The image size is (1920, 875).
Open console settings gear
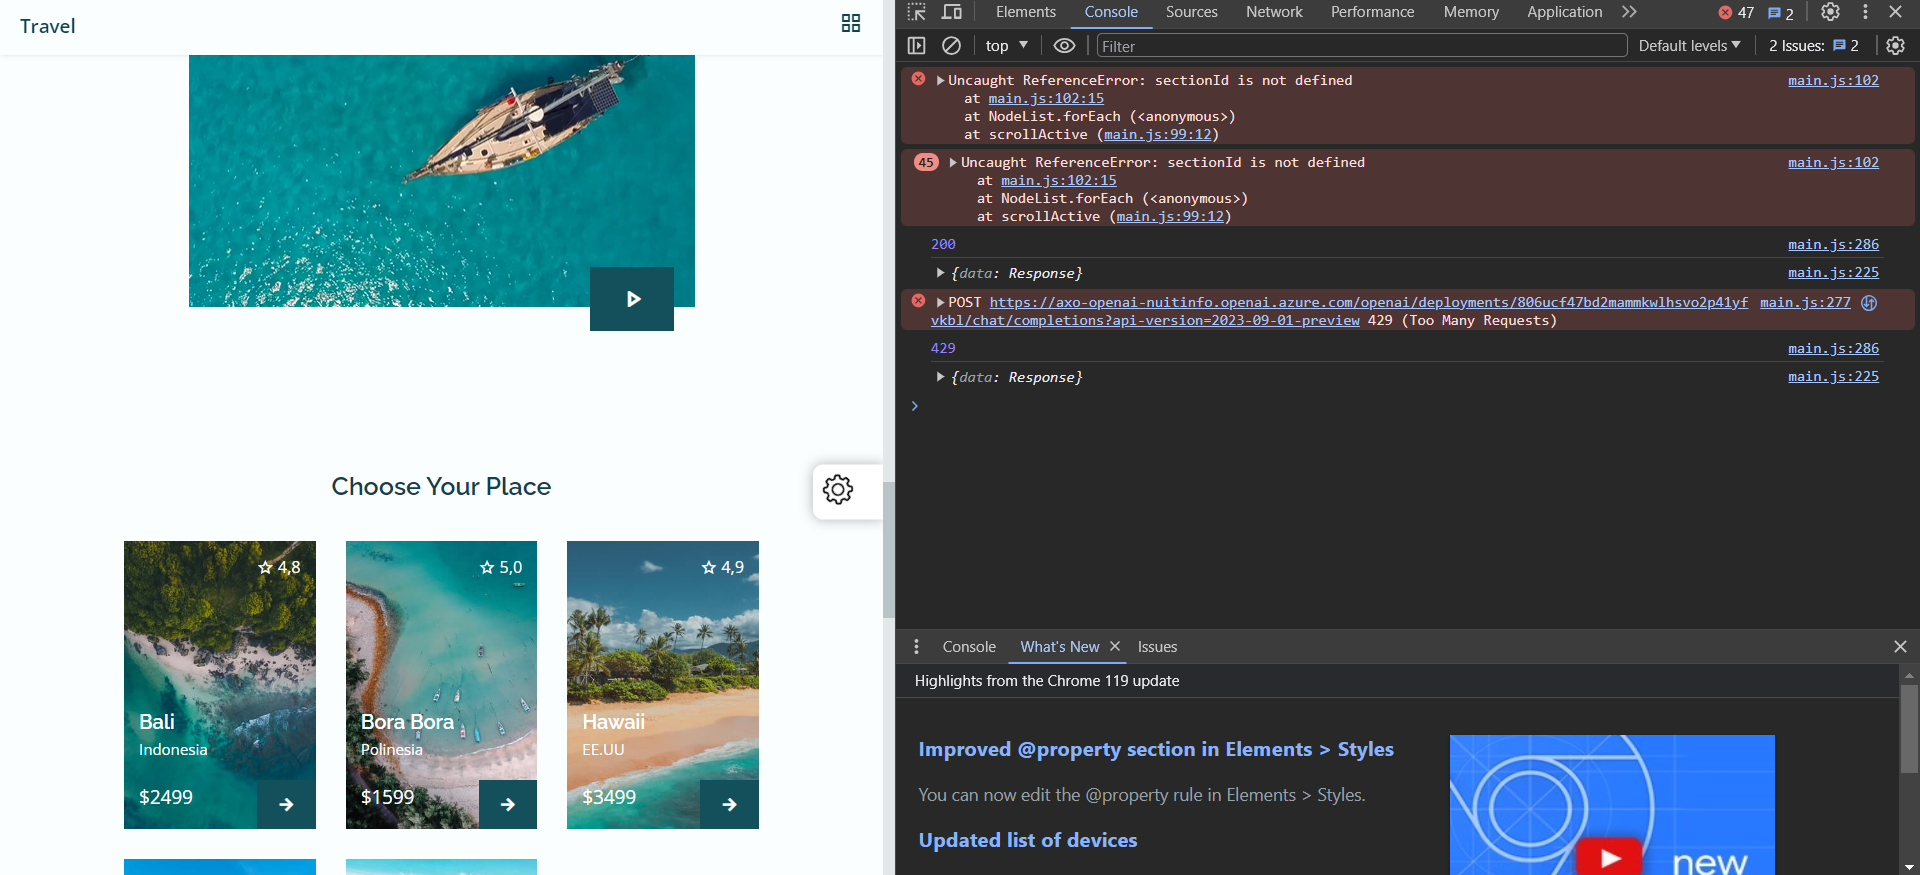point(1896,45)
